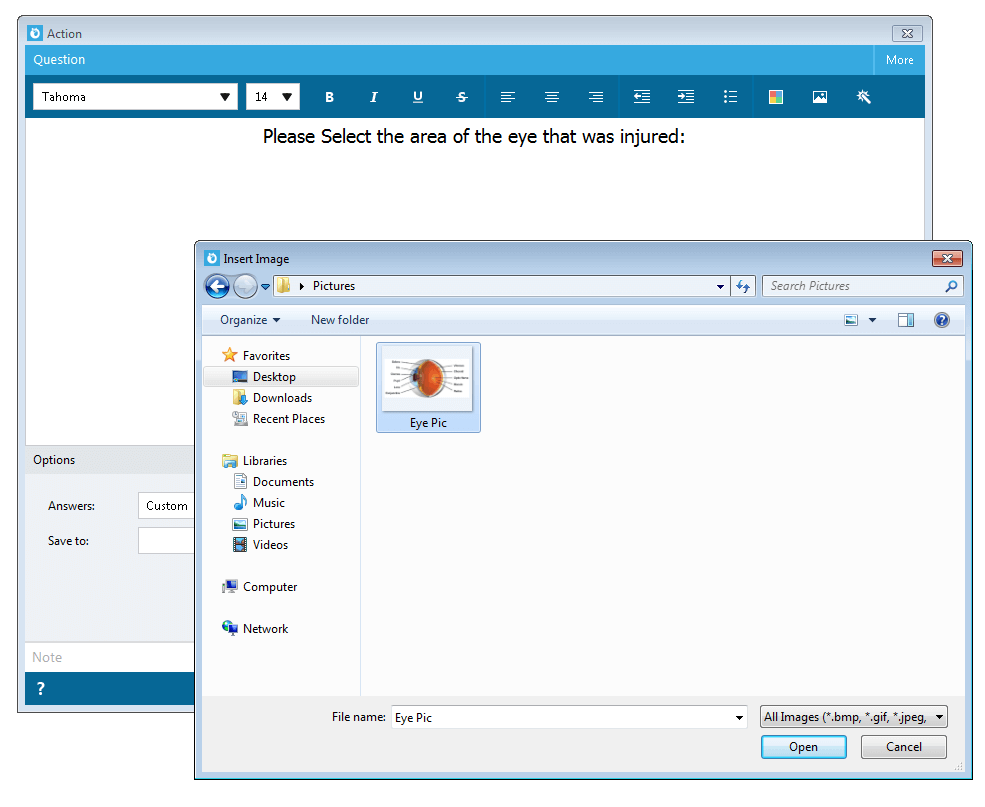The image size is (985, 807).
Task: Expand the All Images file type dropdown
Action: (854, 717)
